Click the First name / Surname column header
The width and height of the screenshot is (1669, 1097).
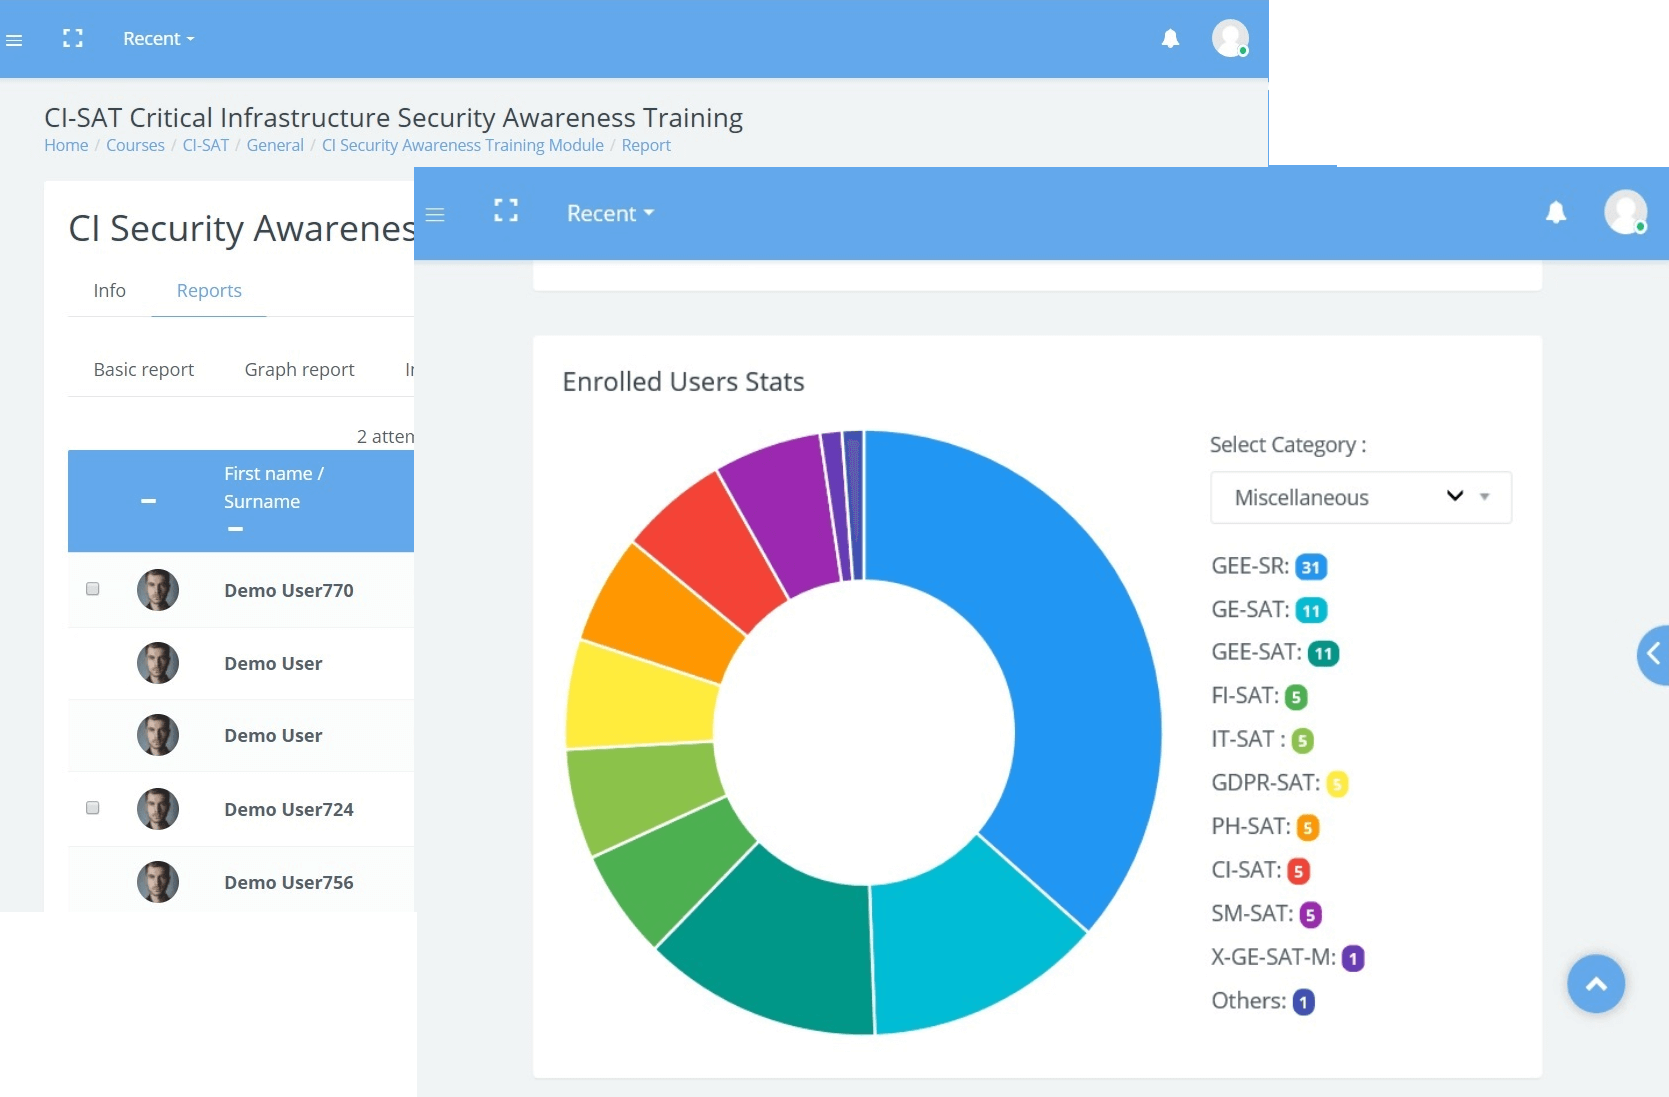(274, 488)
